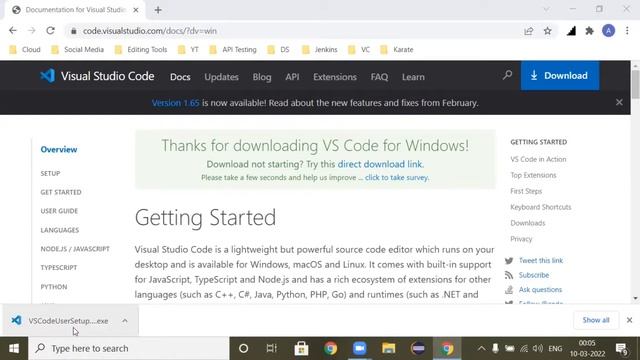The width and height of the screenshot is (640, 360).
Task: Select the Learn nav item
Action: tap(413, 77)
